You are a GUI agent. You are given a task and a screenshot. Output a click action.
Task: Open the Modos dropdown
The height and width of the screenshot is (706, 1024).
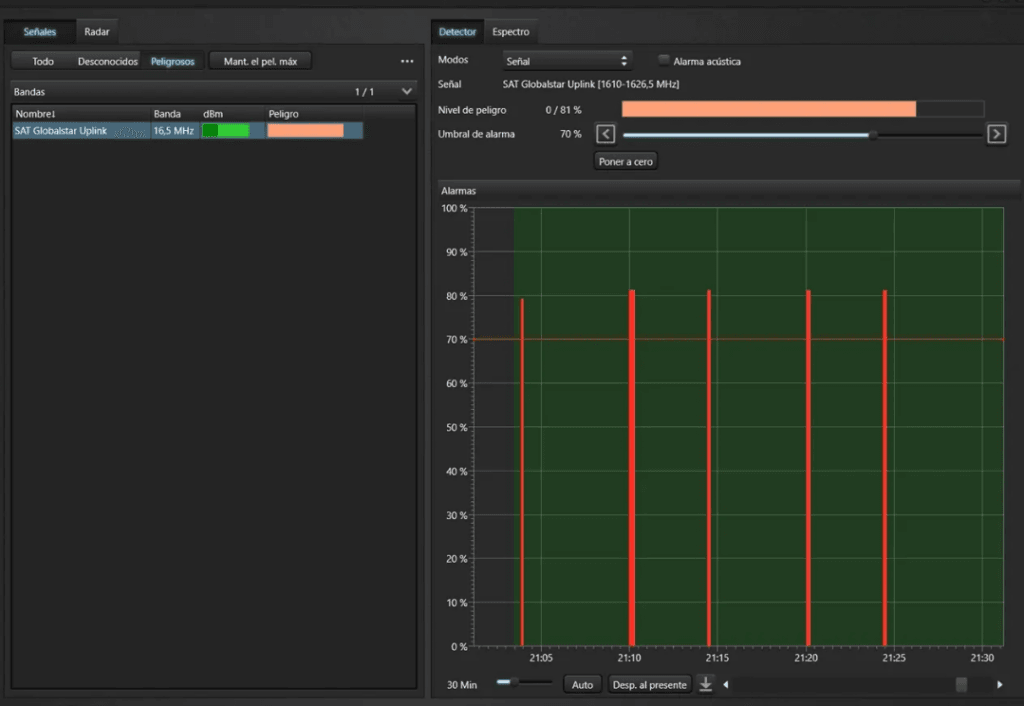[x=567, y=61]
